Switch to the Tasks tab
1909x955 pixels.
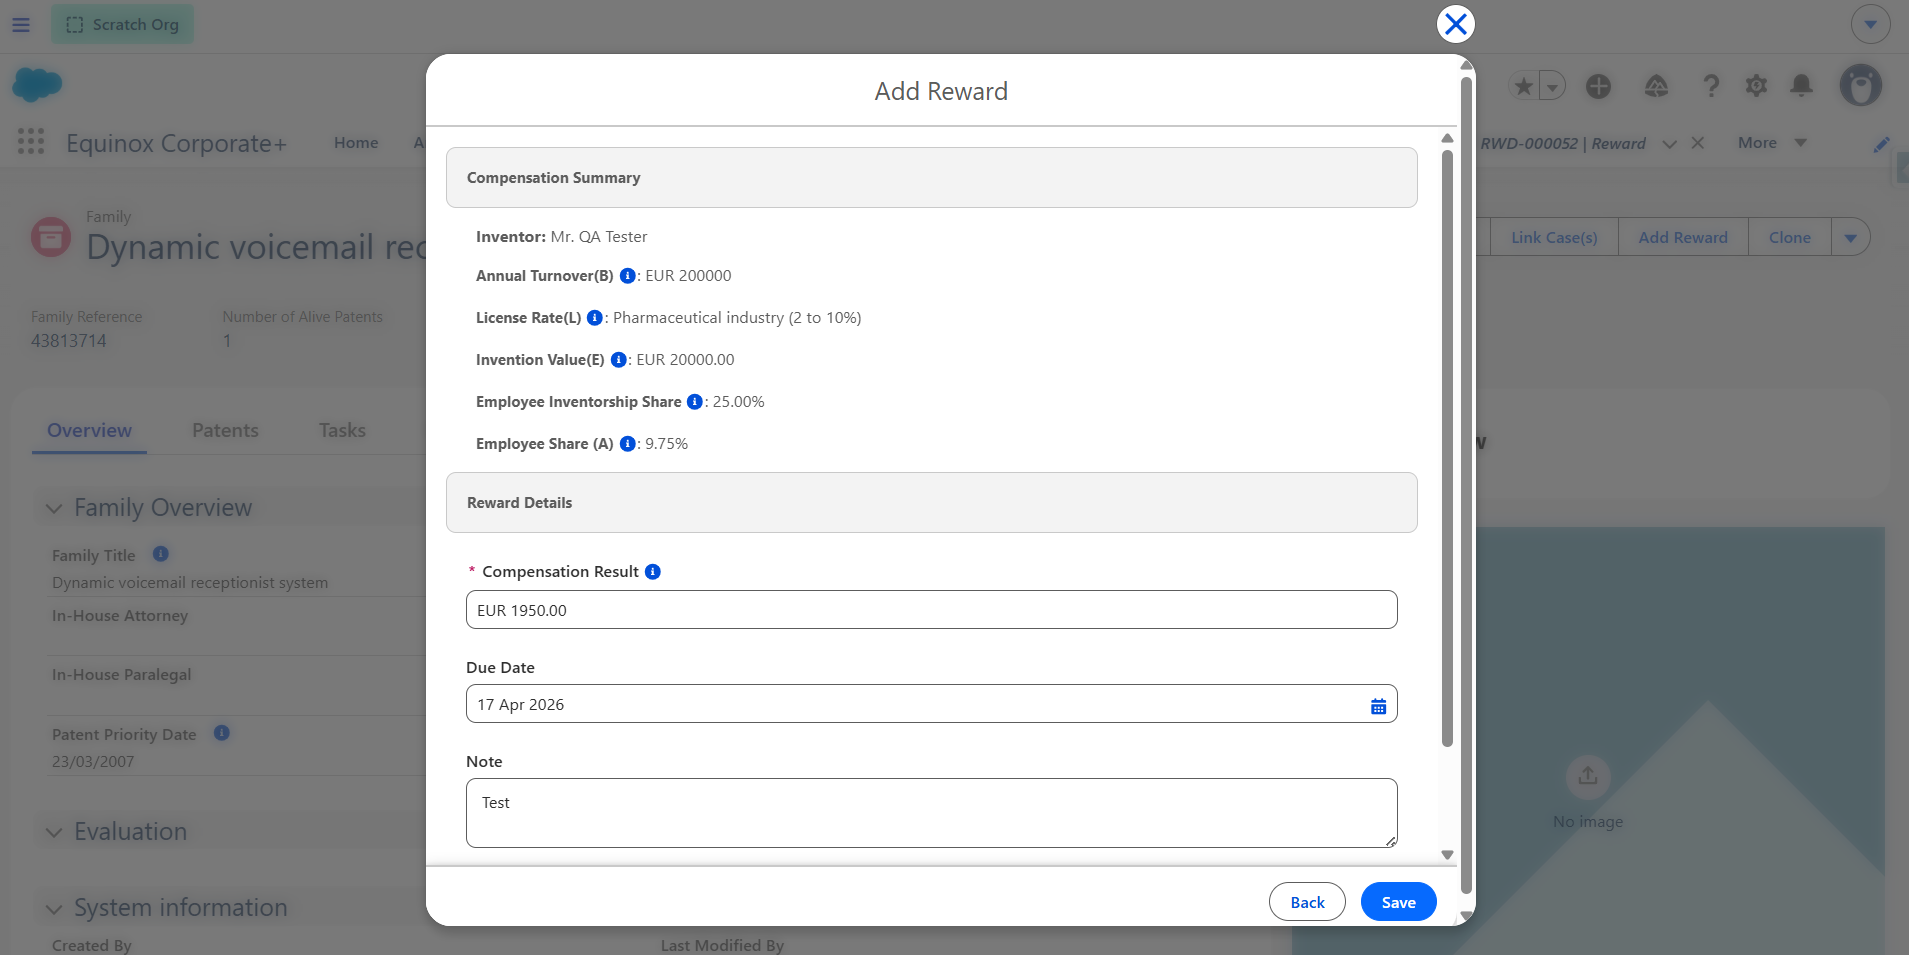tap(342, 431)
